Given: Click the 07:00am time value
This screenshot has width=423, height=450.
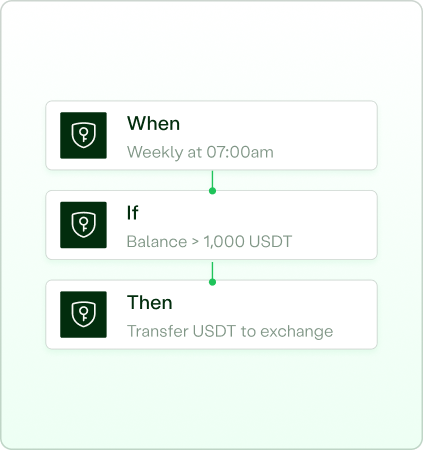Looking at the screenshot, I should pyautogui.click(x=240, y=152).
